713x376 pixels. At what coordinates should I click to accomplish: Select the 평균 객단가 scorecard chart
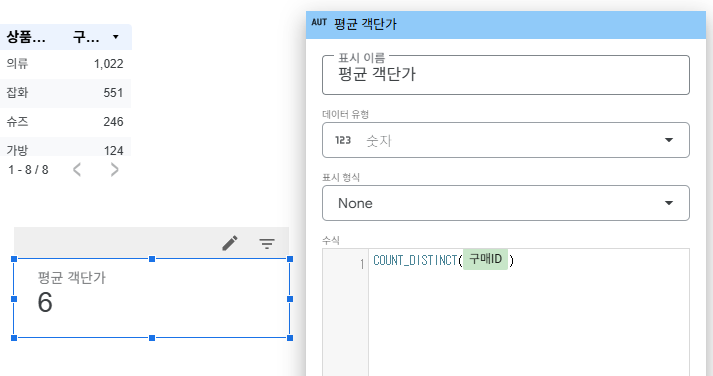point(152,298)
